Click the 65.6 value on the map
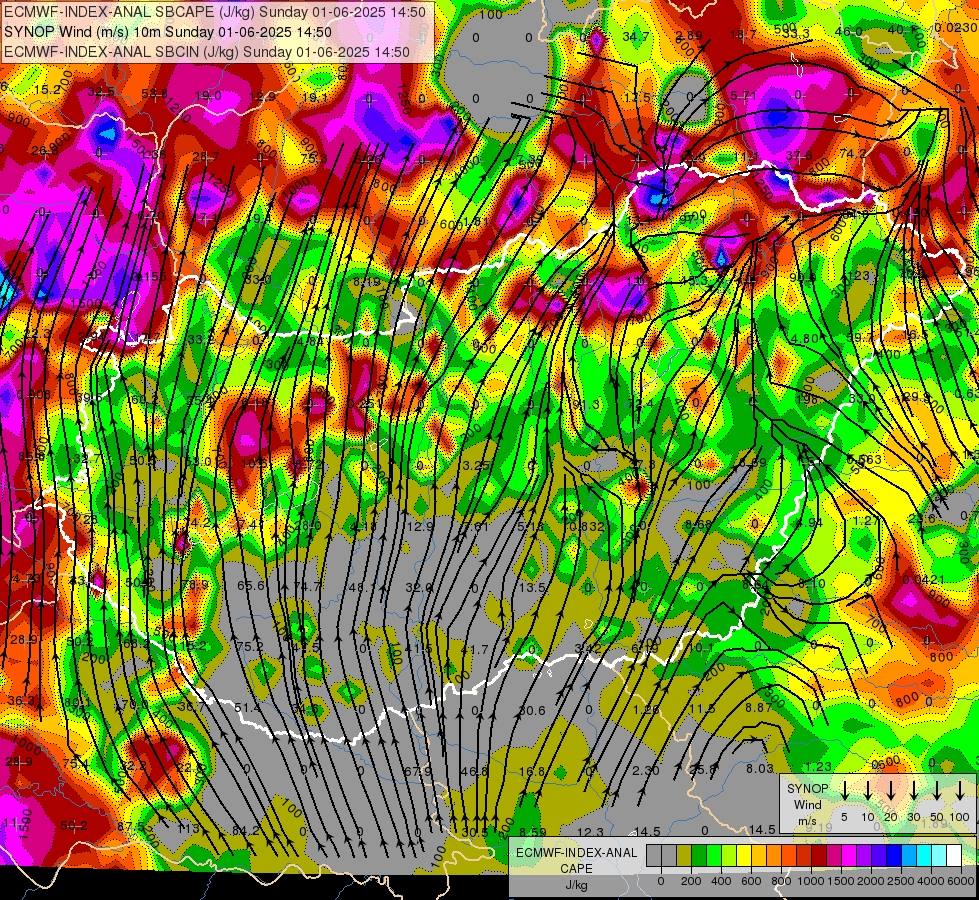979x900 pixels. pyautogui.click(x=251, y=585)
